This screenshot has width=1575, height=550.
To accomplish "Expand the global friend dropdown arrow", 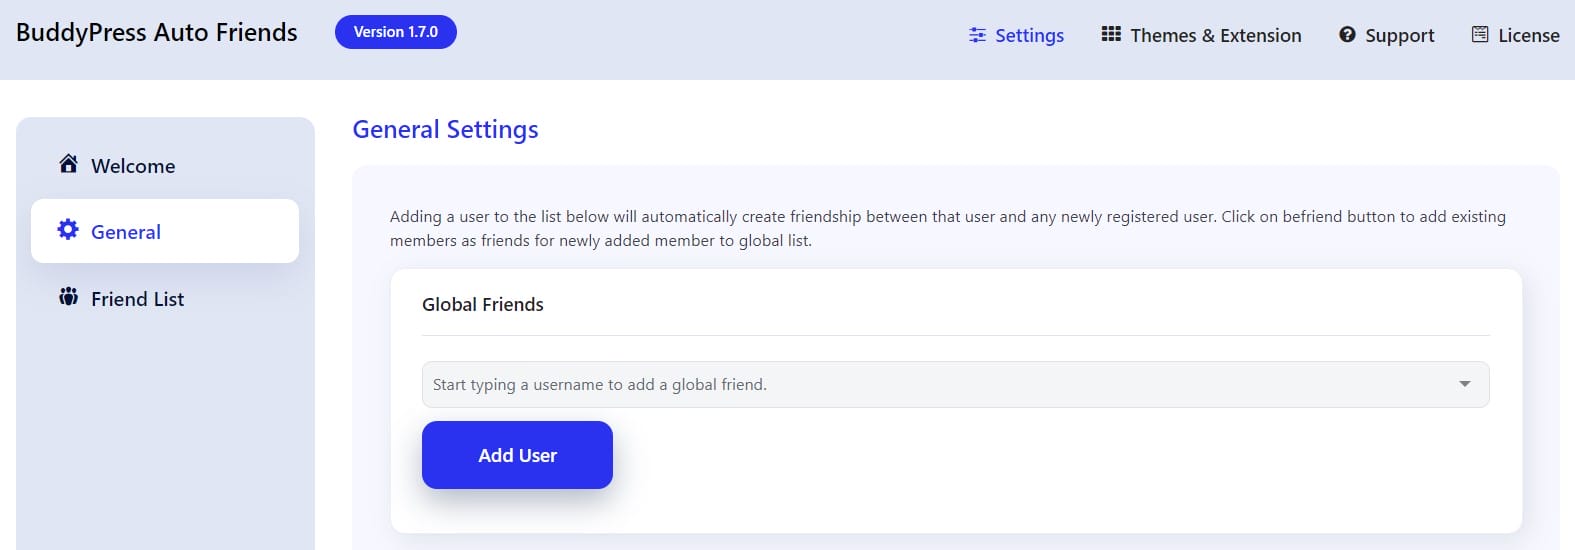I will coord(1464,384).
